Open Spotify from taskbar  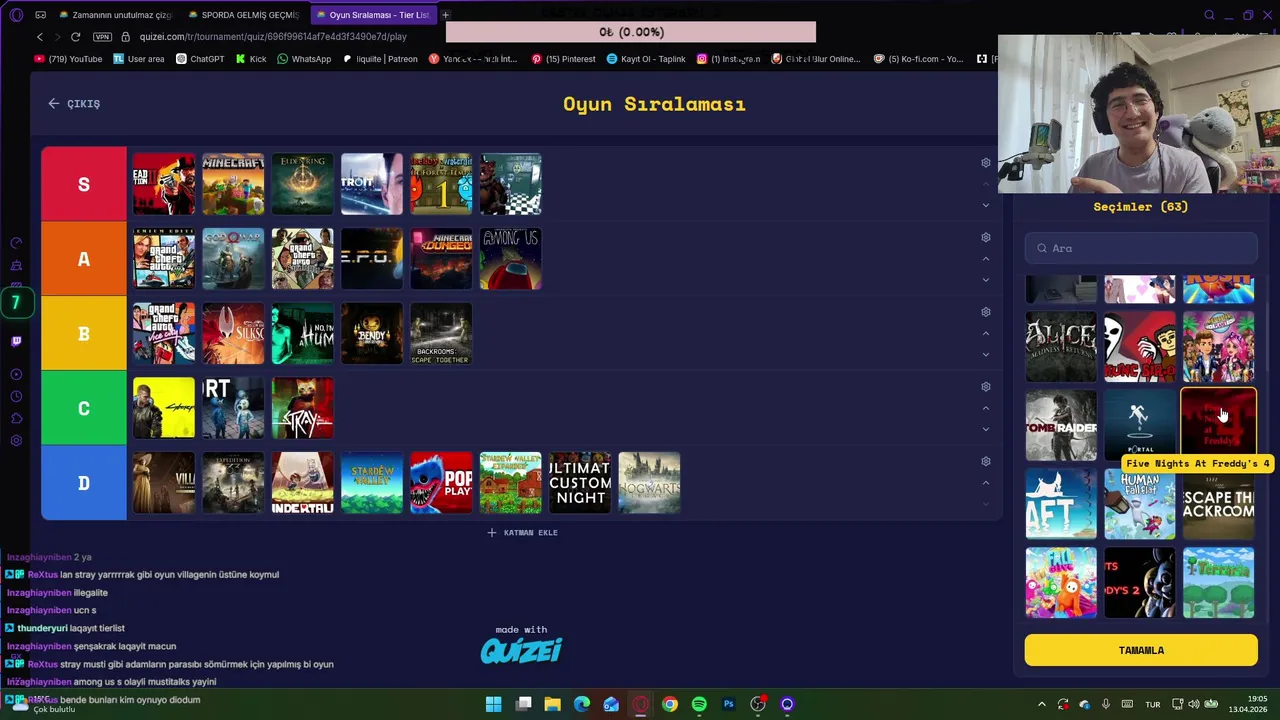tap(699, 704)
